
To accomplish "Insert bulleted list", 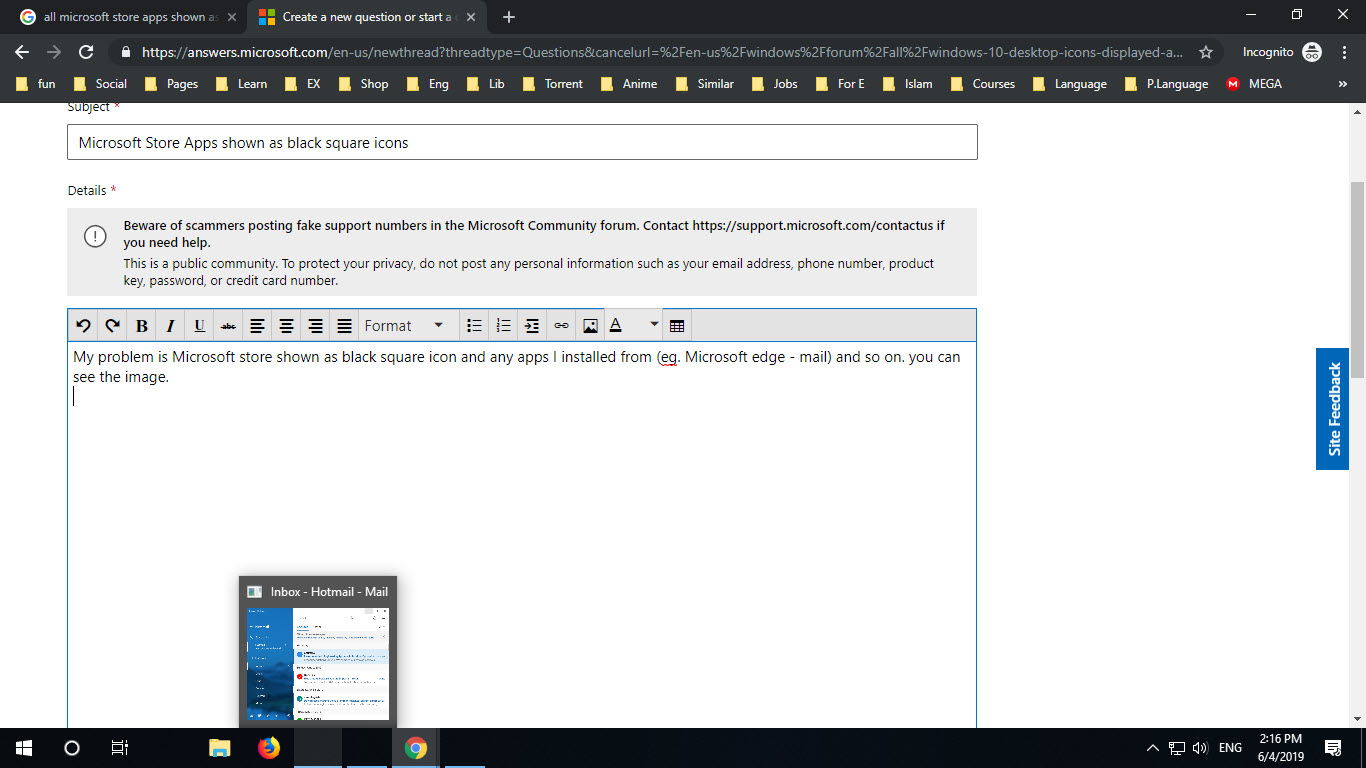I will click(475, 326).
